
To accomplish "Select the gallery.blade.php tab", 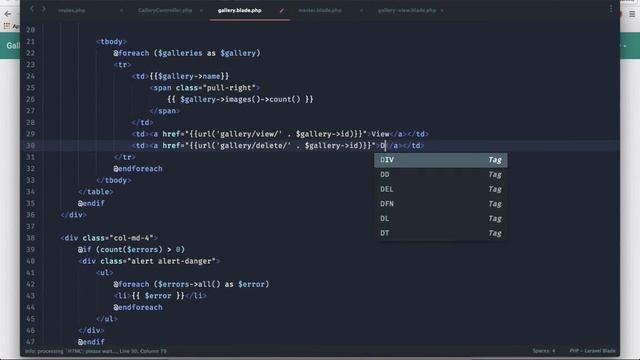I will [x=240, y=10].
